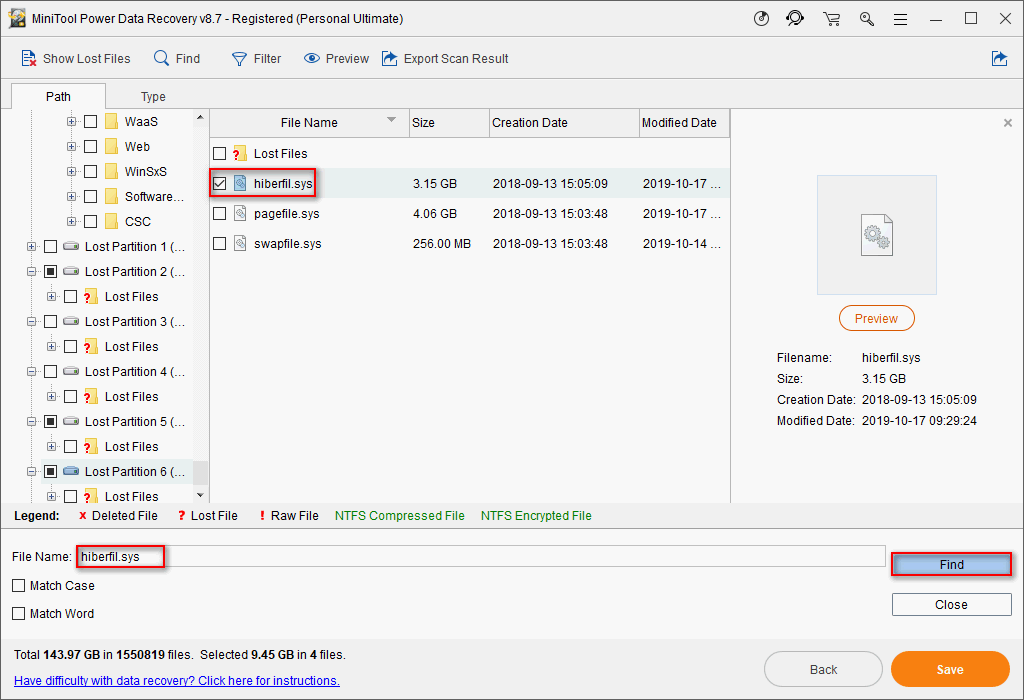Click the File Name column sort arrow
1024x700 pixels.
point(391,119)
